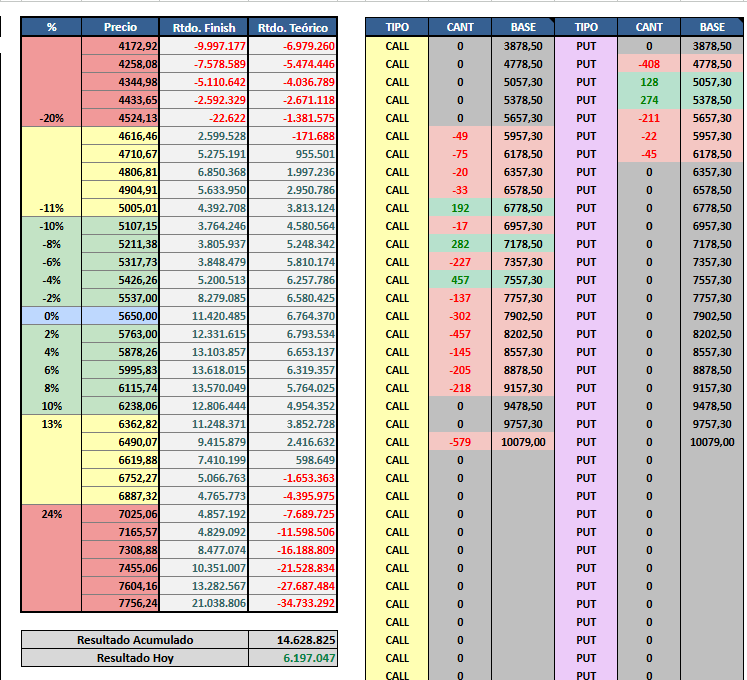Select the 13% percentage cell
The width and height of the screenshot is (747, 680).
pos(51,424)
